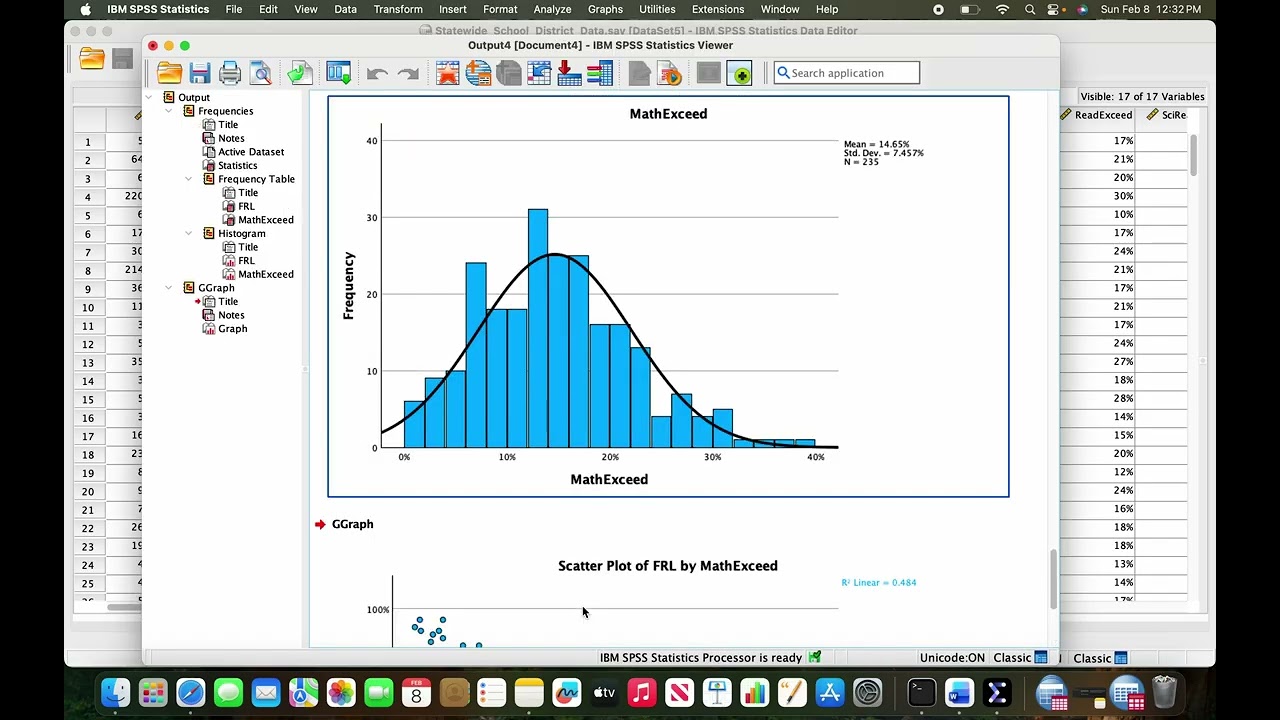Click the Classic label in viewer status bar
This screenshot has height=720, width=1280.
1012,658
